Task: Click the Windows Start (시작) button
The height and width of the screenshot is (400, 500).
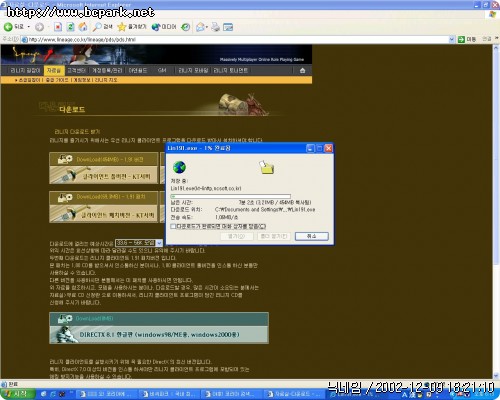Action: (17, 394)
